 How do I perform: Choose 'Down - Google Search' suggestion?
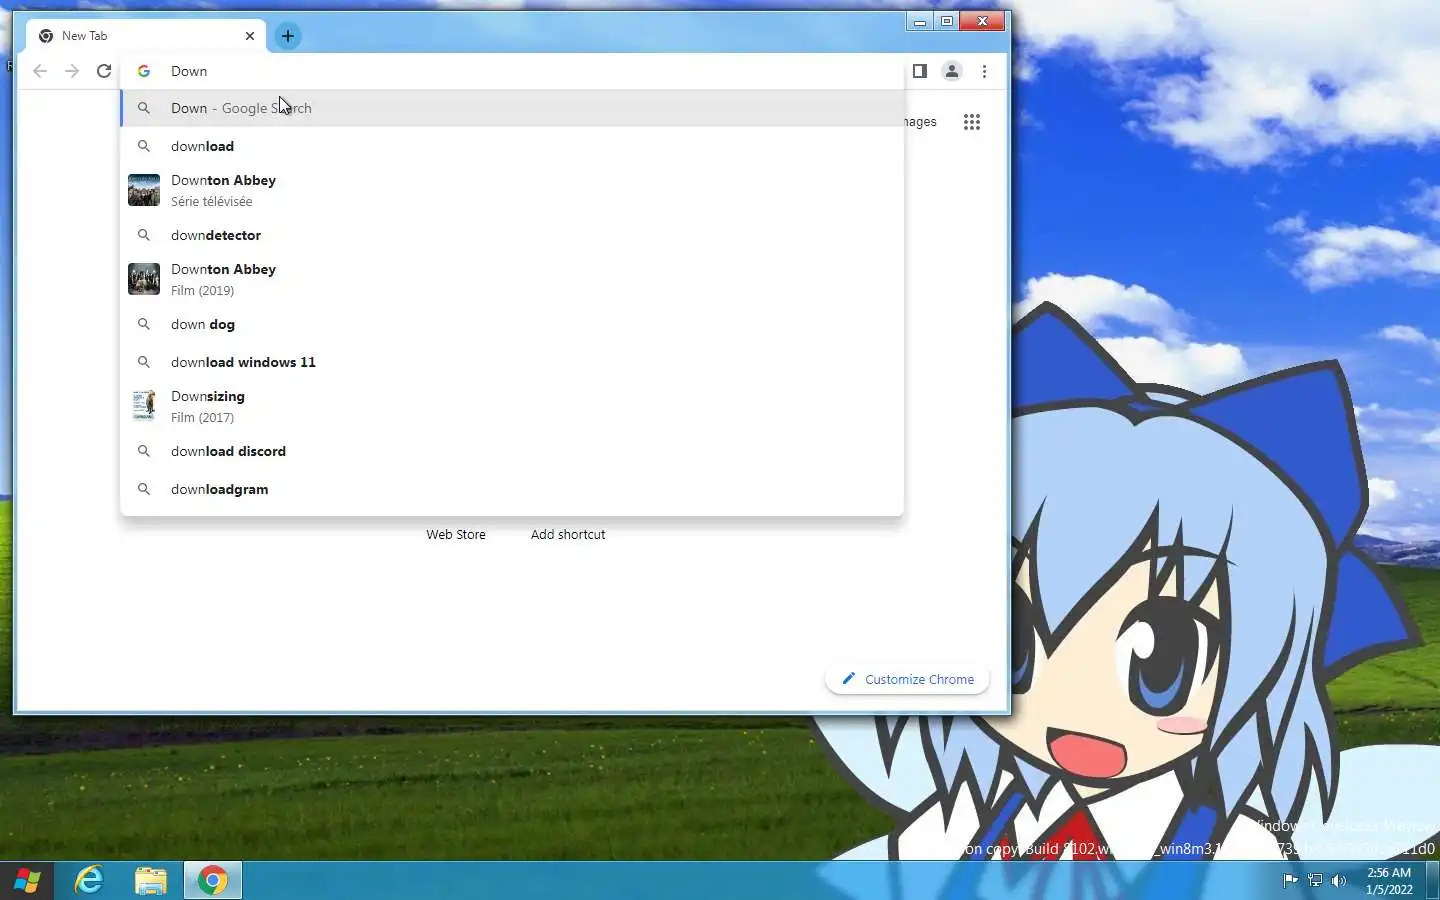pyautogui.click(x=512, y=108)
